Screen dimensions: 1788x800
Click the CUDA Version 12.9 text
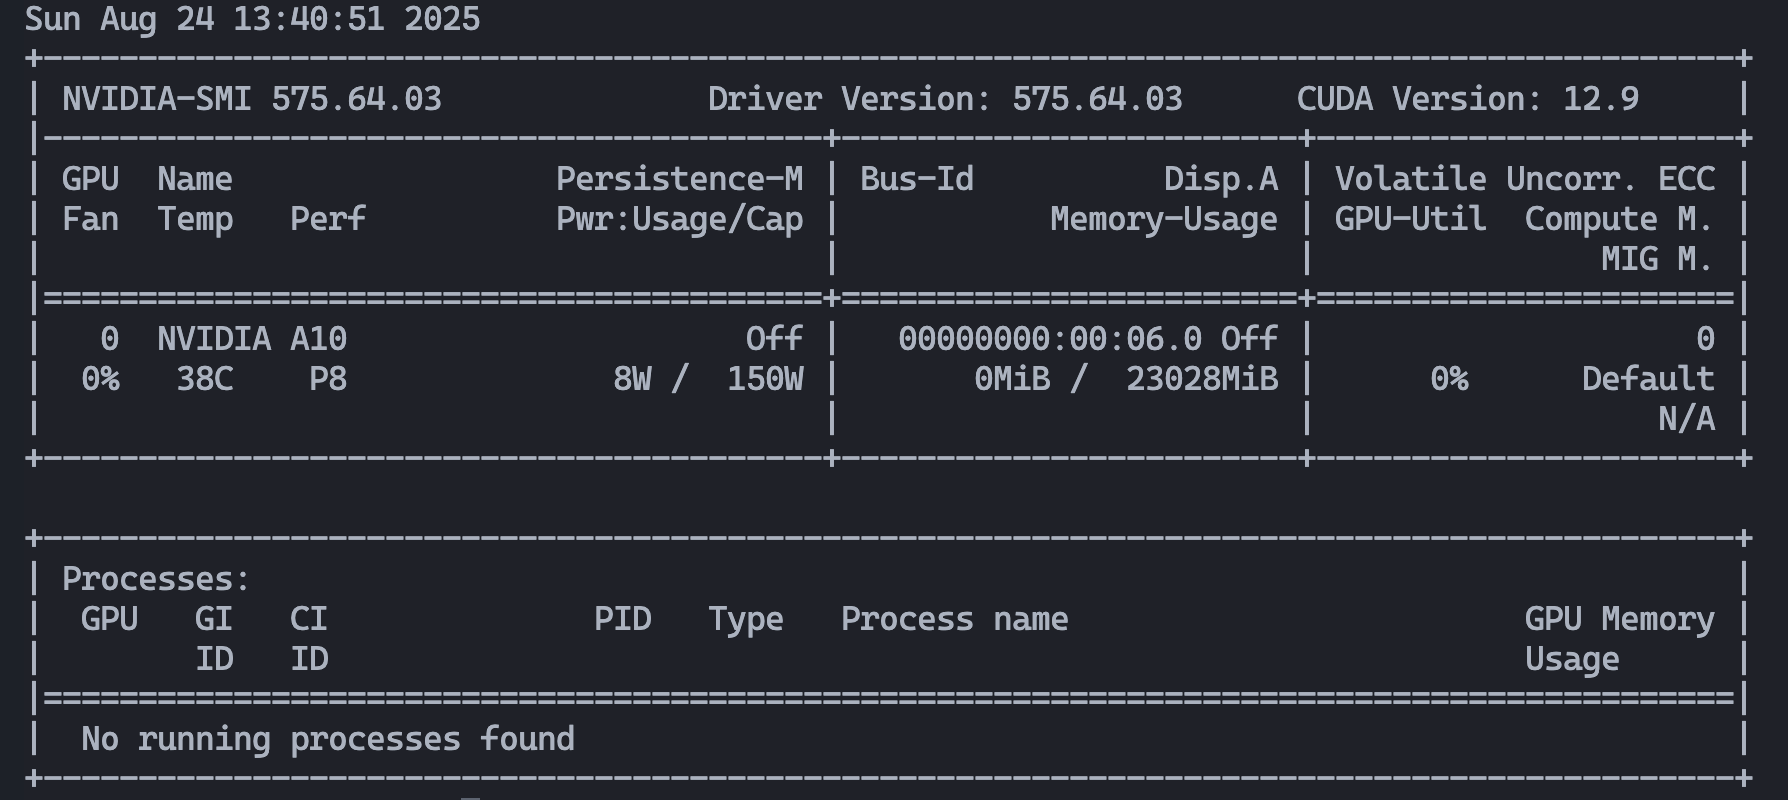pyautogui.click(x=1467, y=99)
